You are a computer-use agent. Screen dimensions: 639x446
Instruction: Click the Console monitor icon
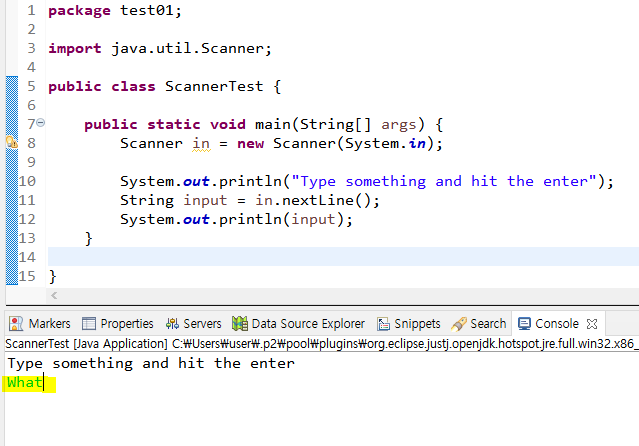click(524, 324)
